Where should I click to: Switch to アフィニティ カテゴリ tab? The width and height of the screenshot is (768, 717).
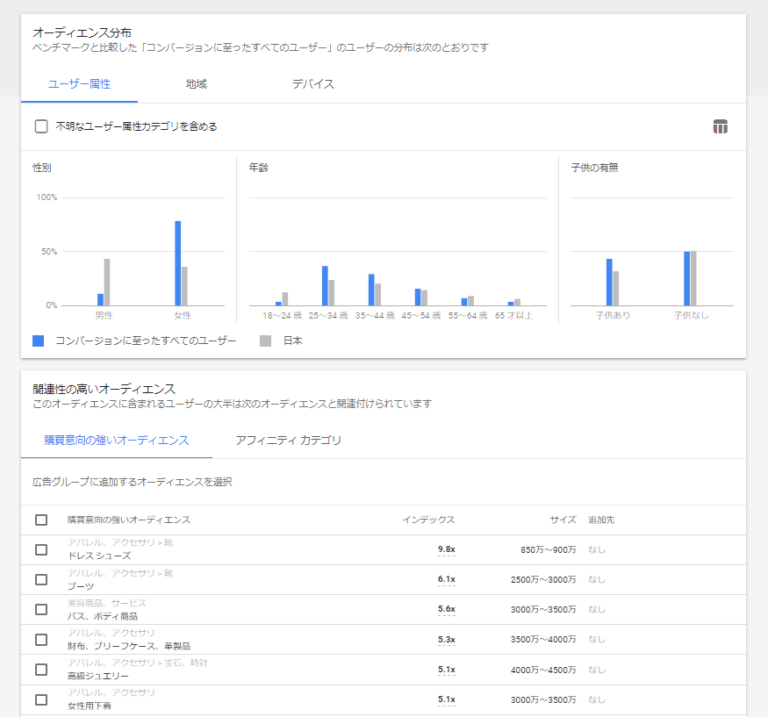click(288, 440)
